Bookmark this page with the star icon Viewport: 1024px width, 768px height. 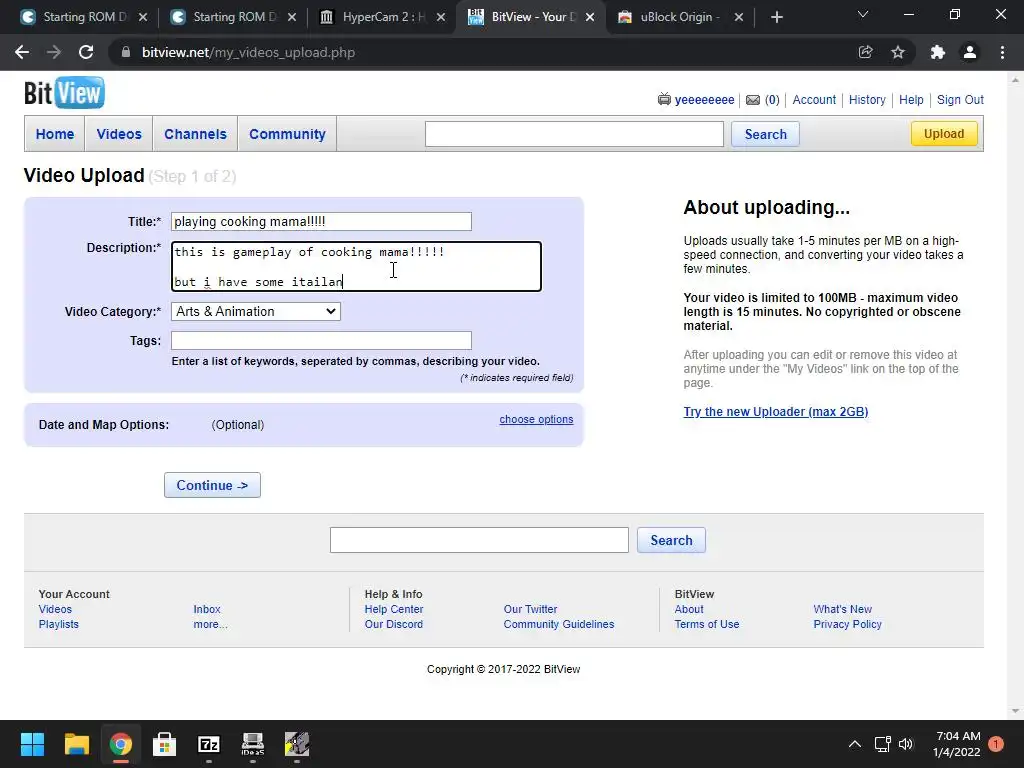pos(898,52)
